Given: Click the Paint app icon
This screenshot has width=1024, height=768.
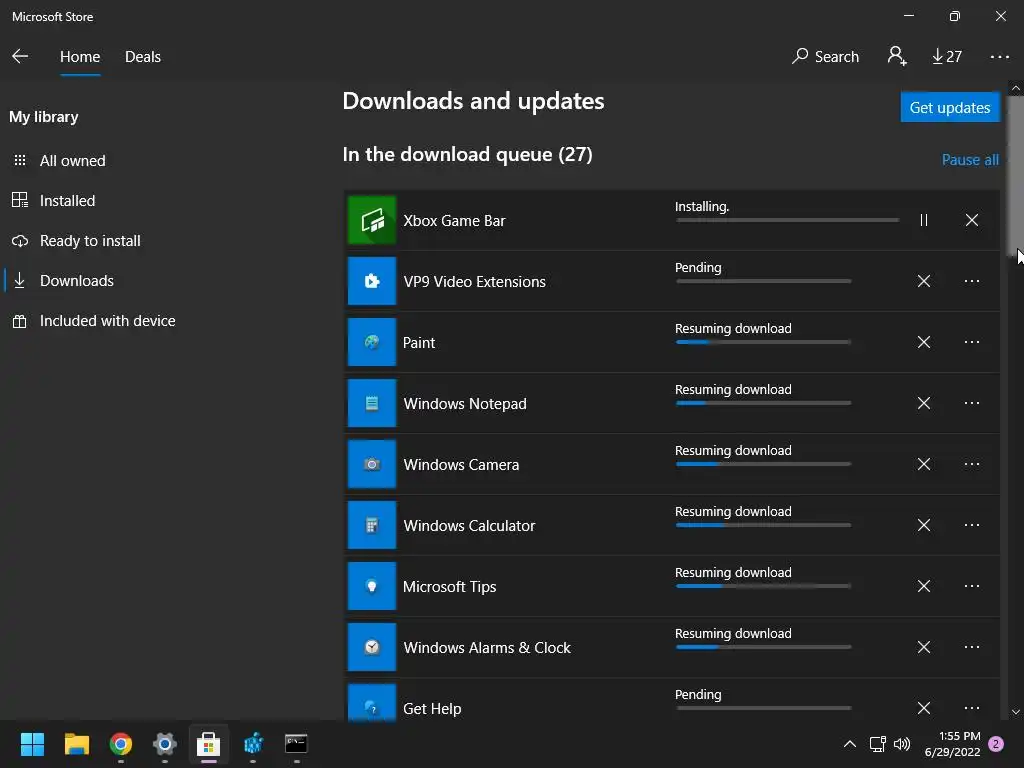Looking at the screenshot, I should [x=372, y=342].
